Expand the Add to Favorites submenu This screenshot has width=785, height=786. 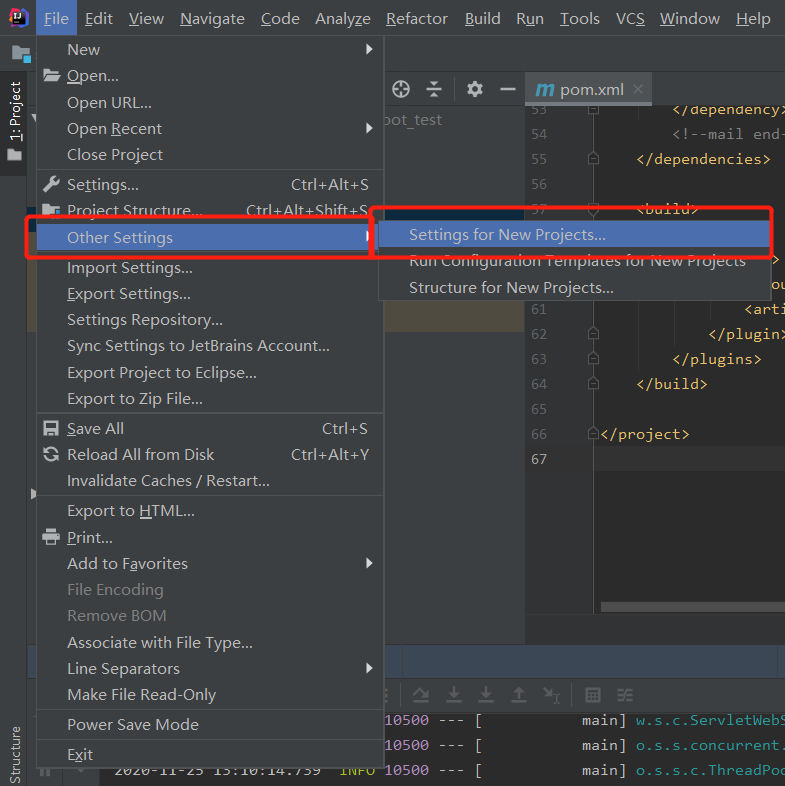[x=210, y=563]
